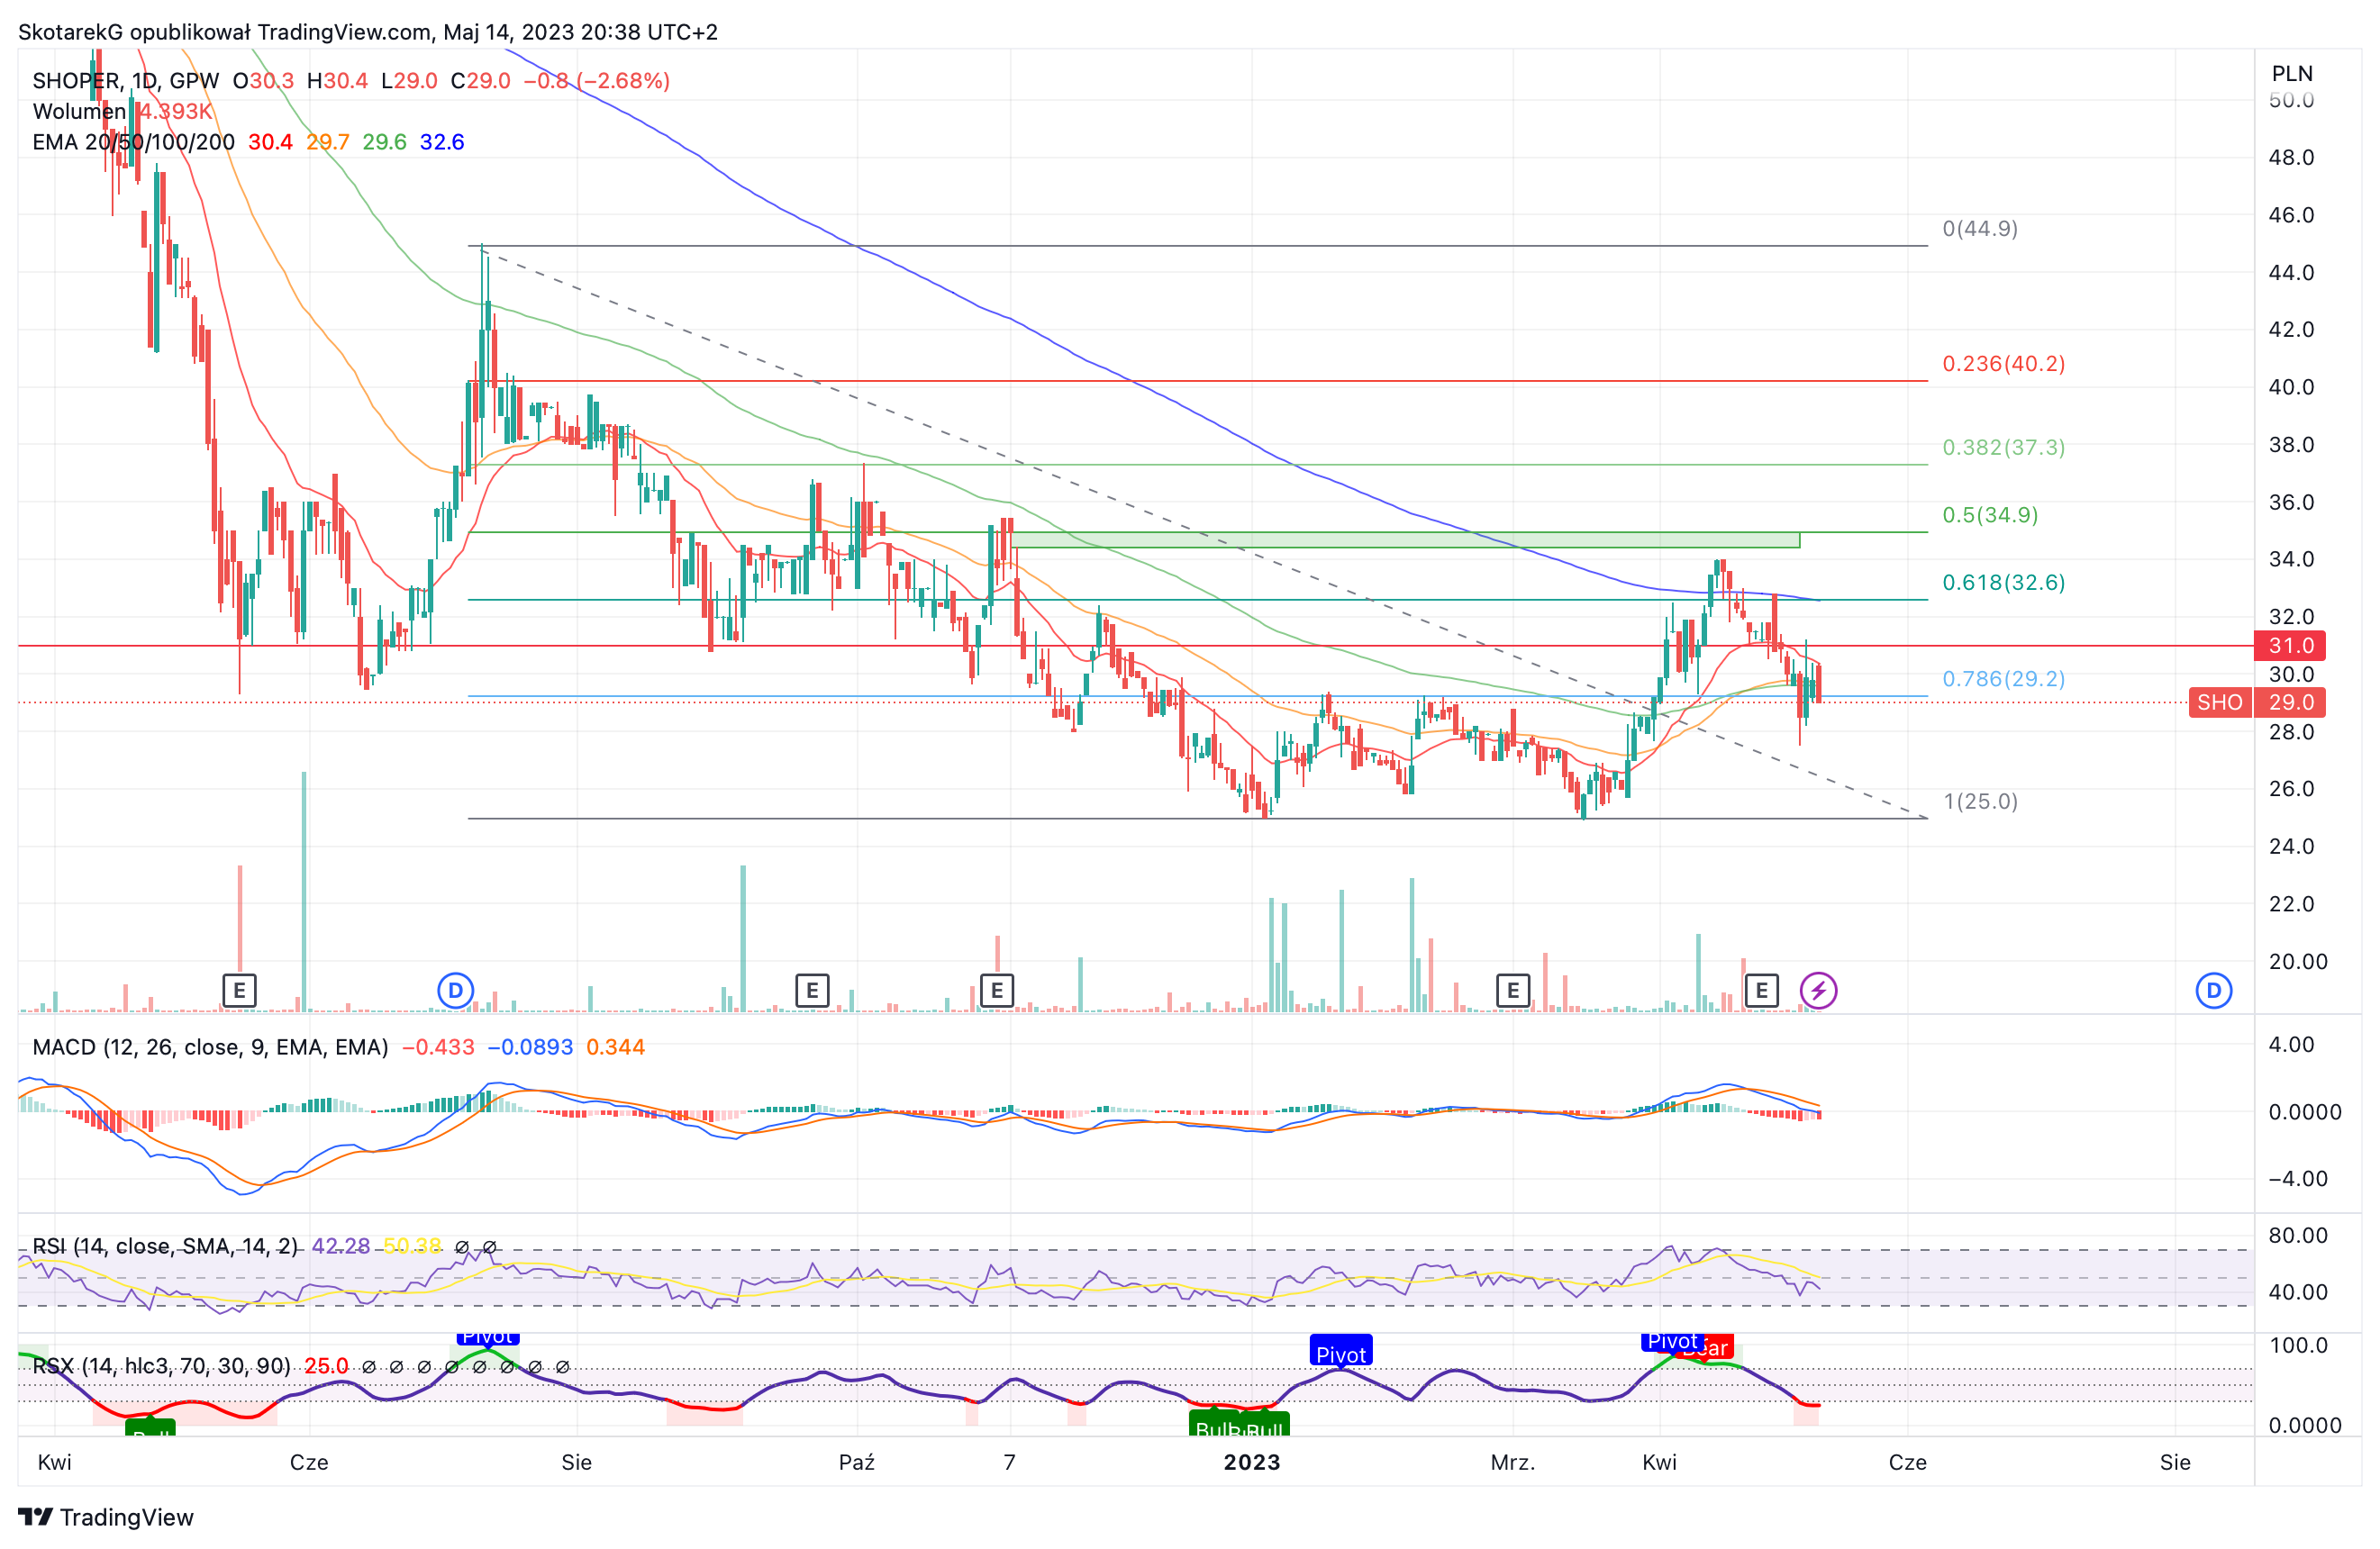Click the red EMA 20 value 30.4

click(270, 142)
